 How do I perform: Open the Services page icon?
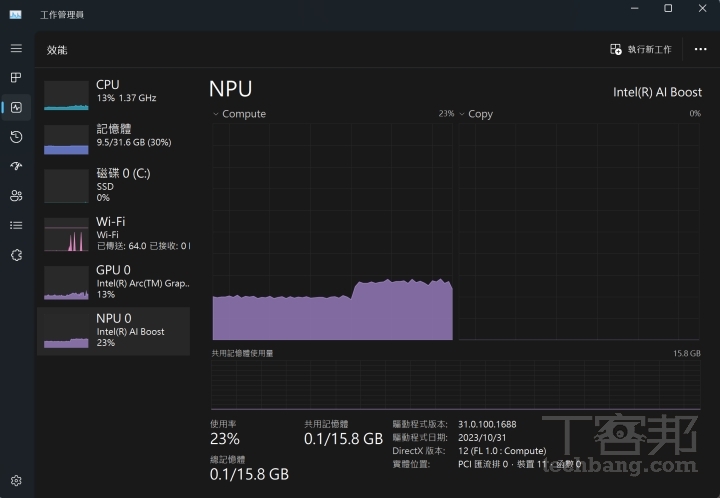click(x=16, y=255)
